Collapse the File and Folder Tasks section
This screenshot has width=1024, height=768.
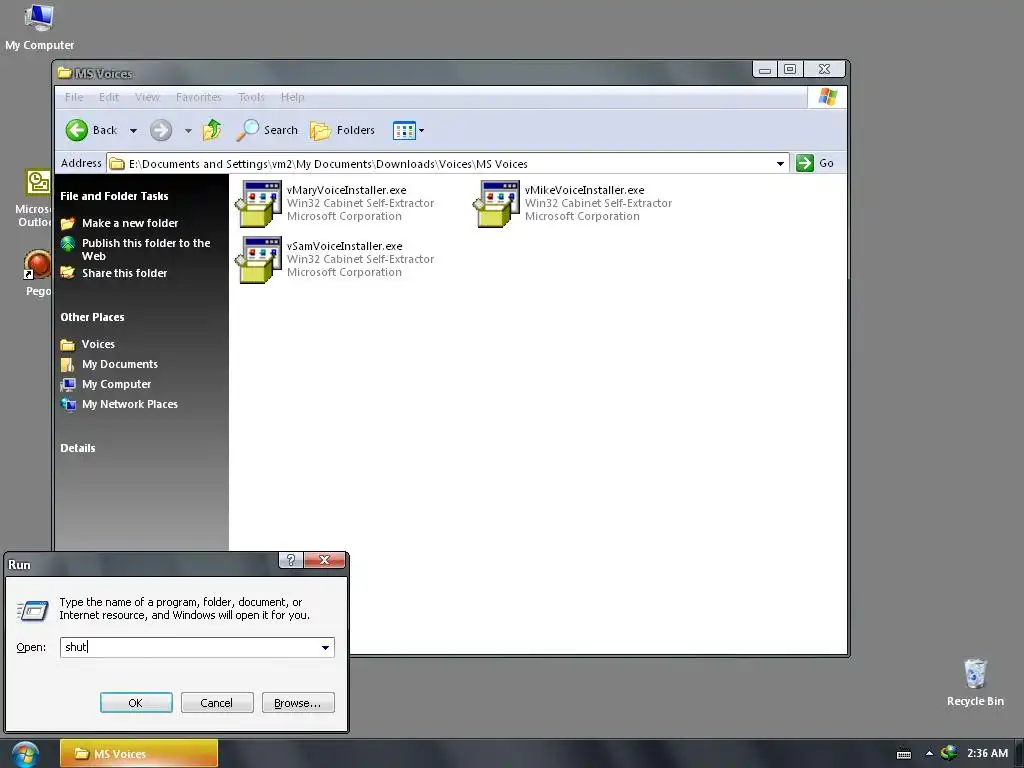(x=114, y=196)
